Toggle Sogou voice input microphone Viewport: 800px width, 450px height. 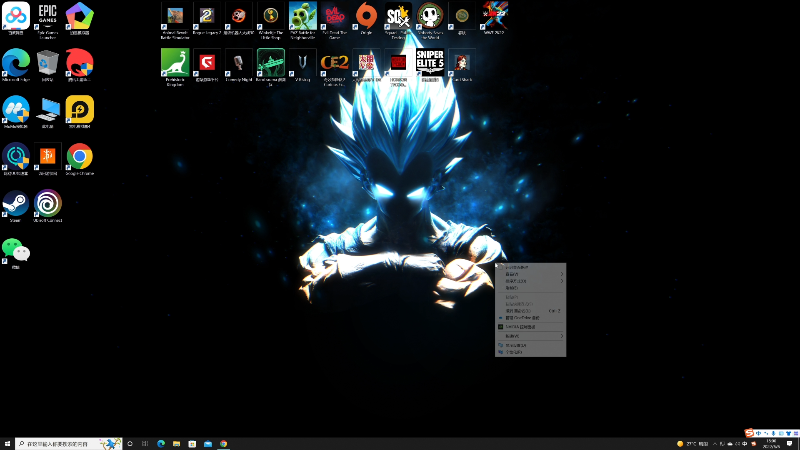[773, 433]
